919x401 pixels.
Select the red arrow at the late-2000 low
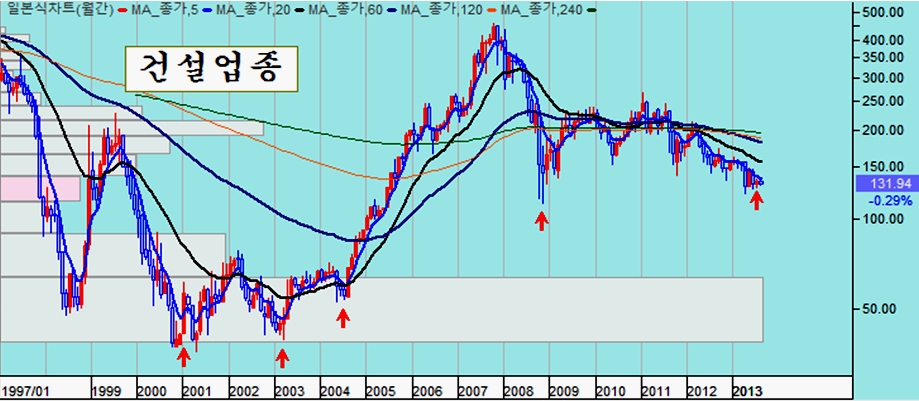pyautogui.click(x=182, y=356)
